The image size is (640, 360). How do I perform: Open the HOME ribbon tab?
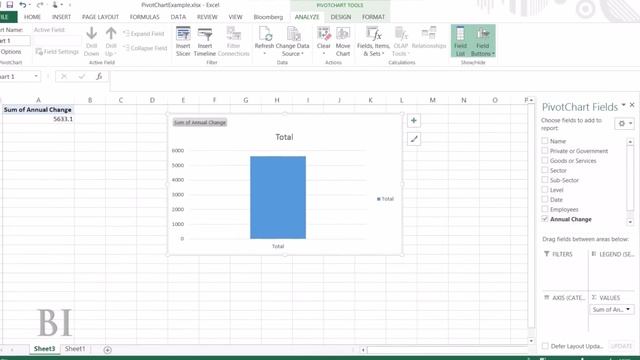32,17
